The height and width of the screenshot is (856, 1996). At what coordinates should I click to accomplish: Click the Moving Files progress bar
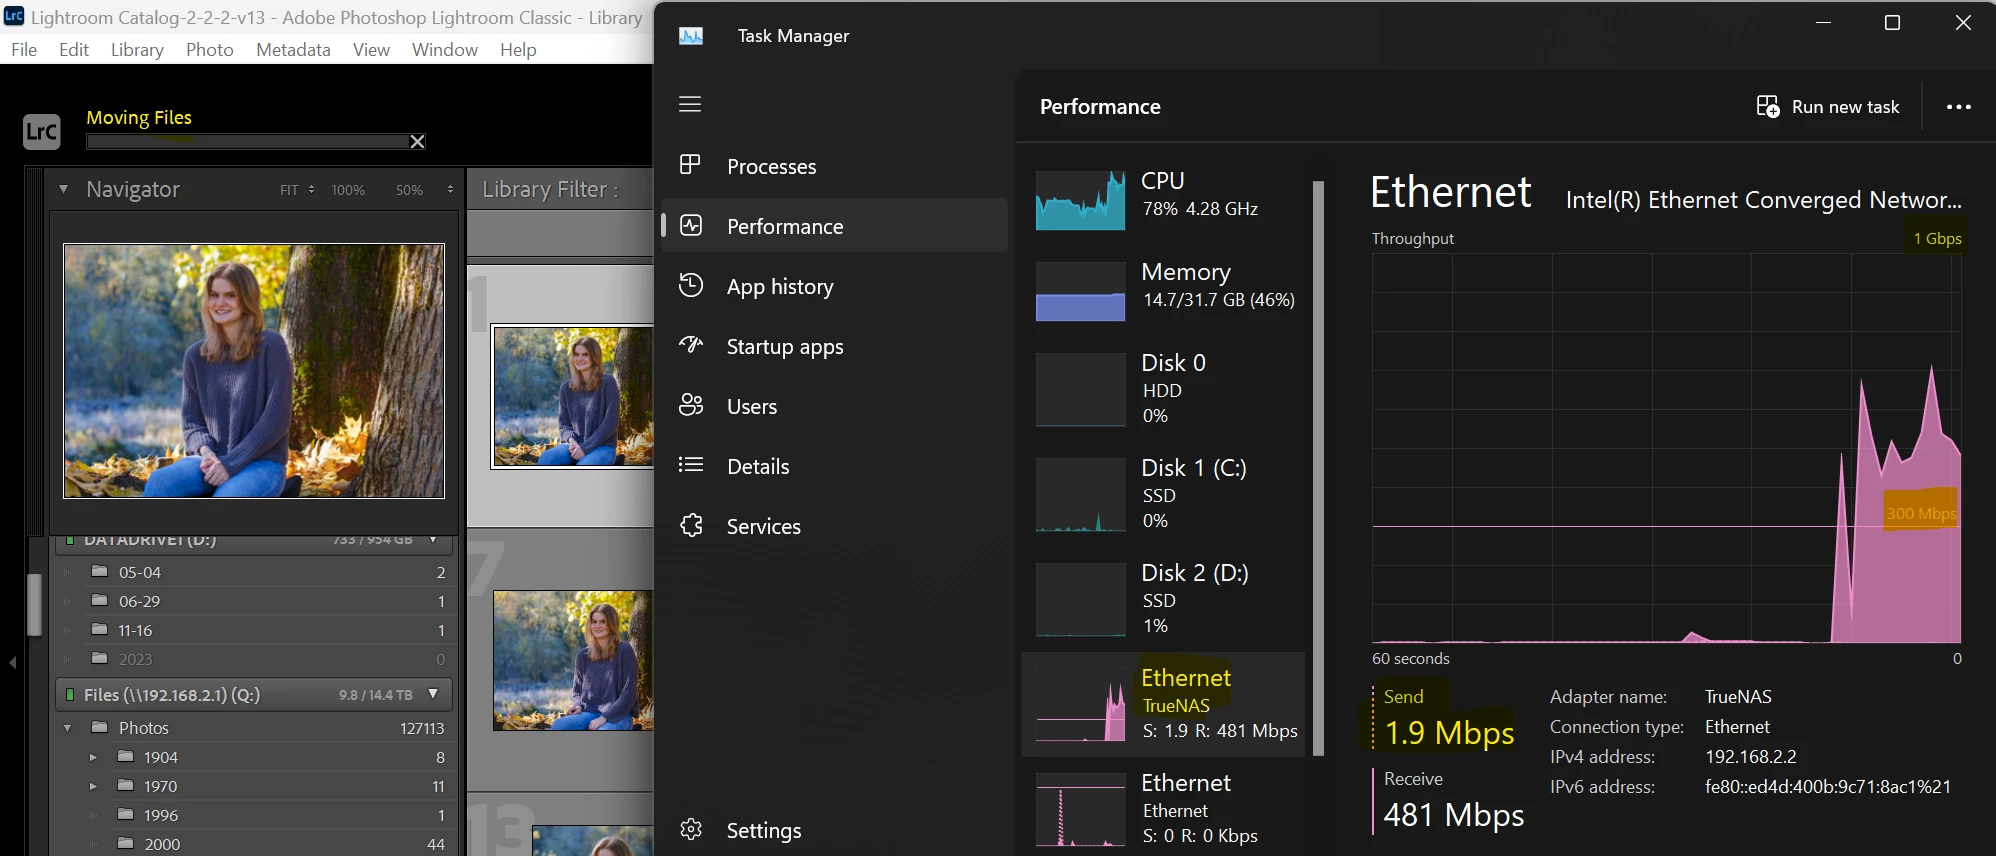248,142
